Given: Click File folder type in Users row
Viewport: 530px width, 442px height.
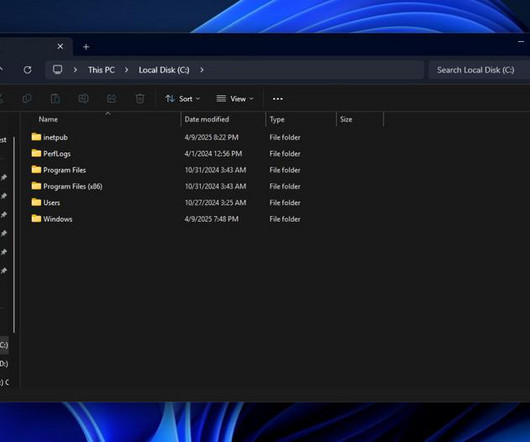Looking at the screenshot, I should [285, 202].
